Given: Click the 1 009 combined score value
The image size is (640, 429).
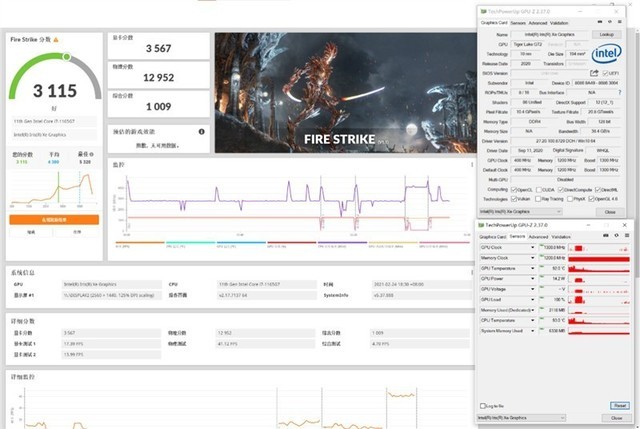Looking at the screenshot, I should point(158,107).
